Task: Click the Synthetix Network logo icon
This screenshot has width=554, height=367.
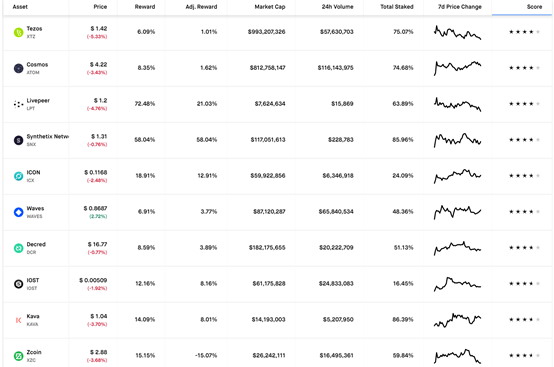Action: click(18, 140)
